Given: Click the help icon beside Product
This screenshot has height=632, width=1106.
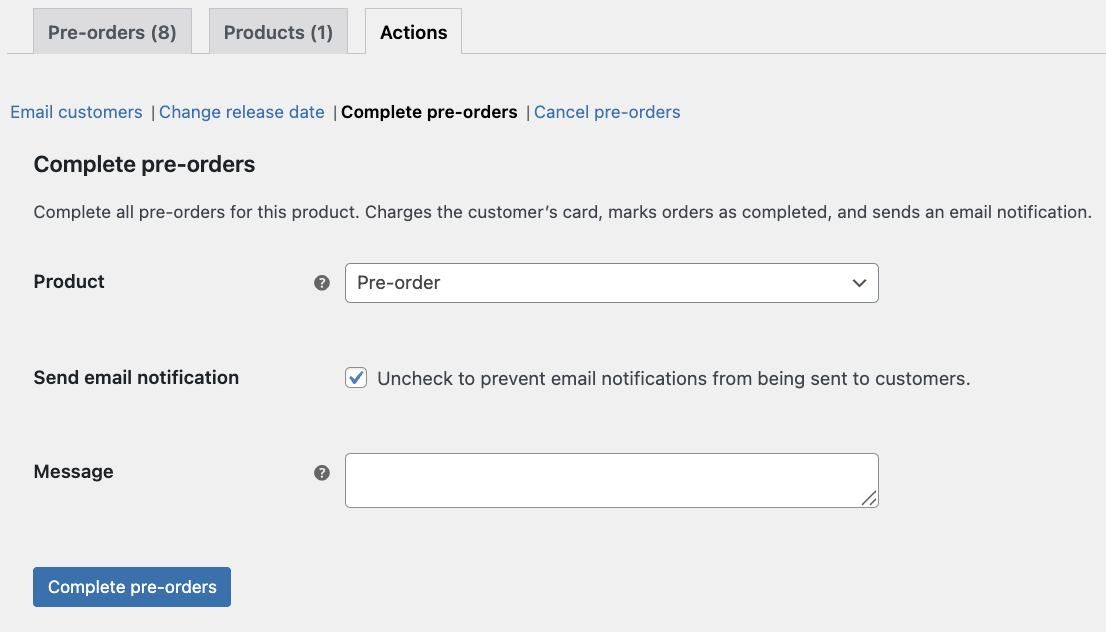Looking at the screenshot, I should [x=322, y=283].
